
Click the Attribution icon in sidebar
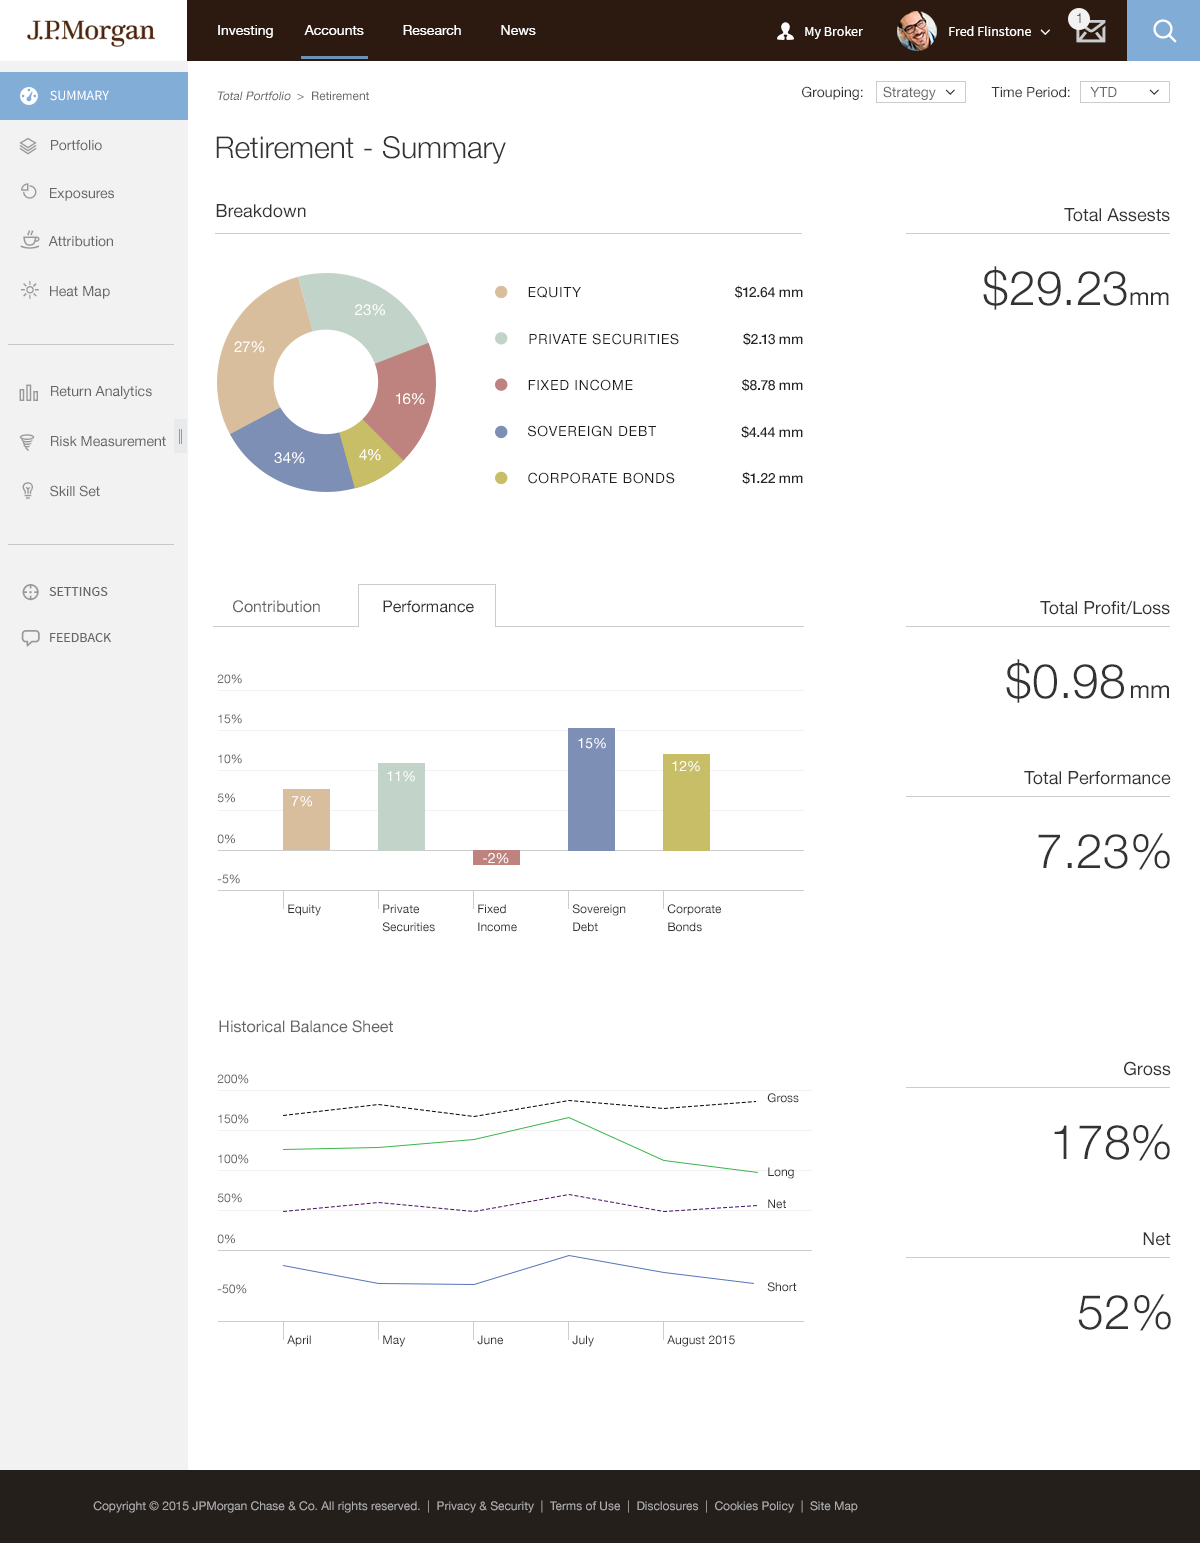[x=30, y=240]
